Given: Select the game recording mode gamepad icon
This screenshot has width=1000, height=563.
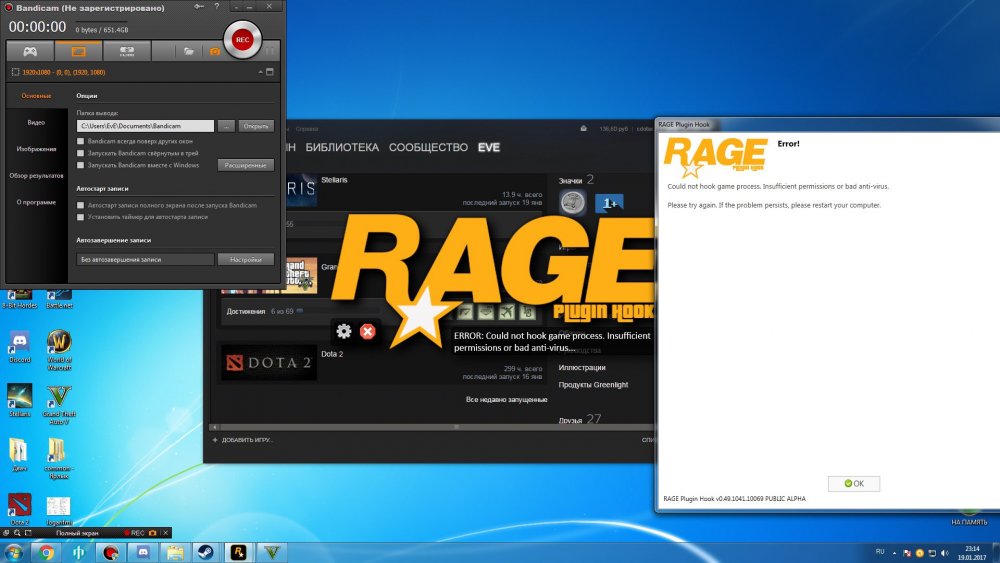Looking at the screenshot, I should click(x=31, y=51).
